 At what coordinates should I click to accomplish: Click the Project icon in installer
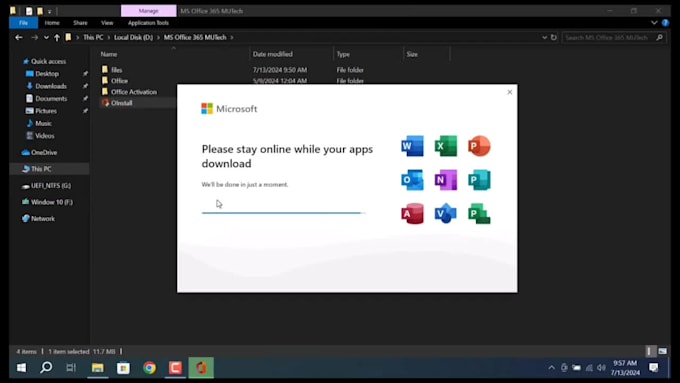[479, 214]
